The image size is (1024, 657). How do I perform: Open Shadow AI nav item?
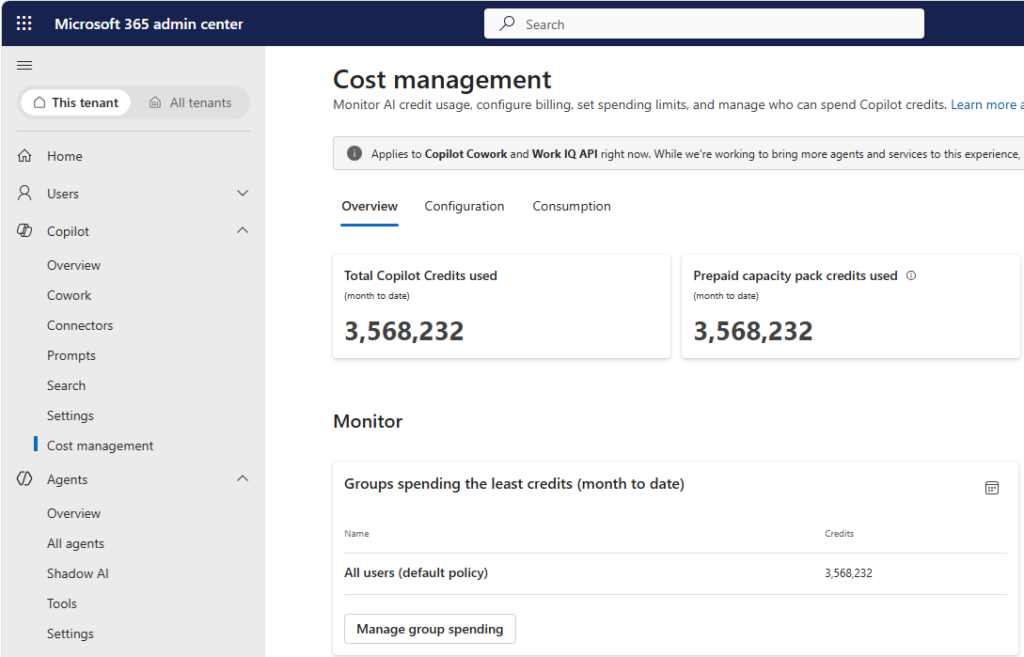78,573
